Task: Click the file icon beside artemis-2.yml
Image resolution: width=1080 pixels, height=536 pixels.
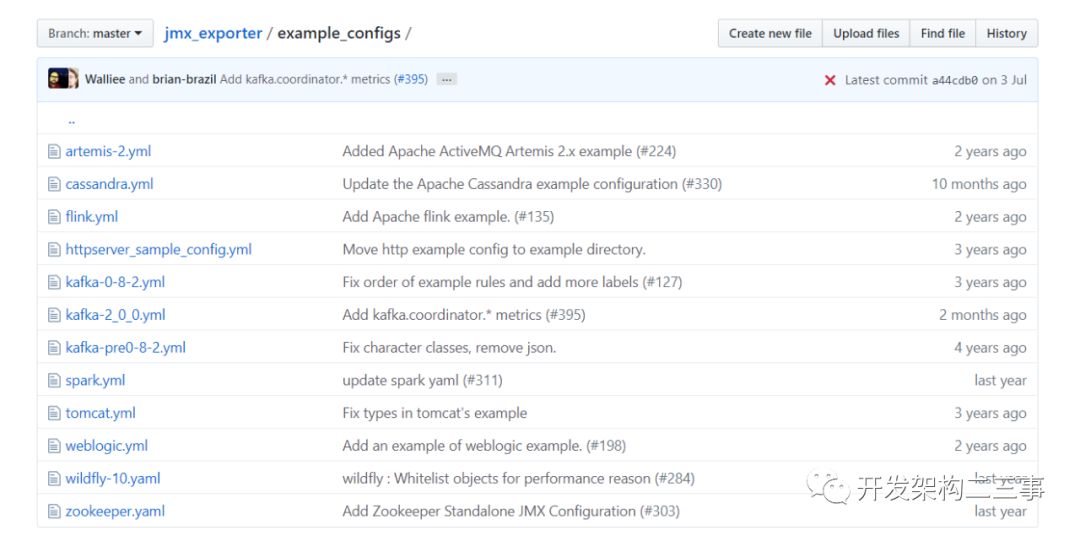Action: point(55,151)
